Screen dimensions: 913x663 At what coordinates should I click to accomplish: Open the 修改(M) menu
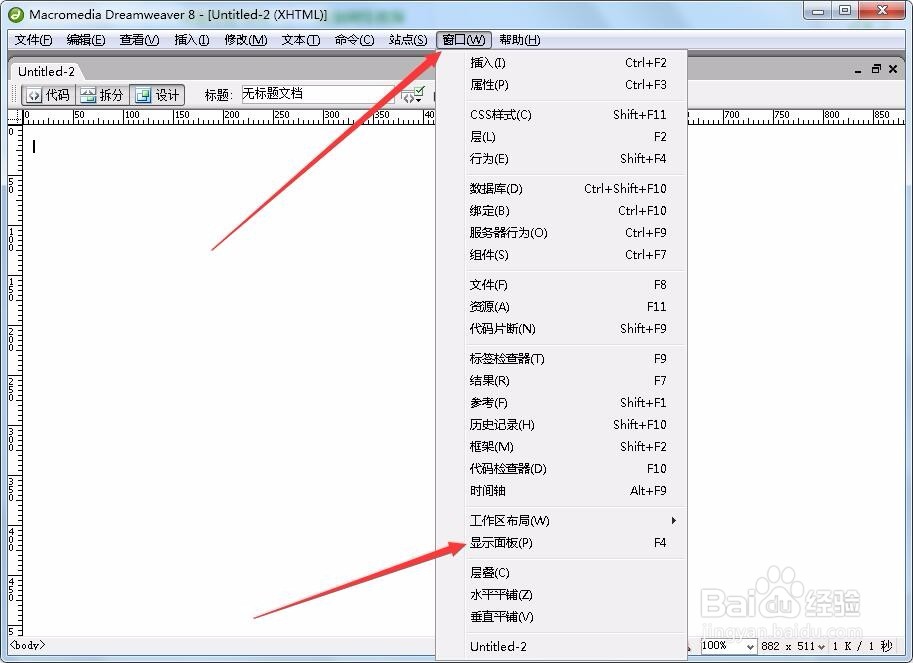tap(246, 40)
